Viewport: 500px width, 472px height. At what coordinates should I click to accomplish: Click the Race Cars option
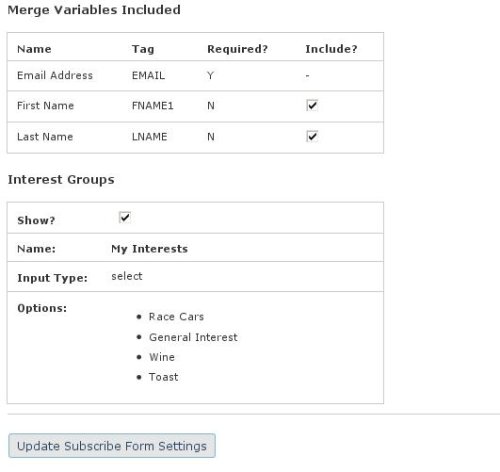pyautogui.click(x=176, y=317)
